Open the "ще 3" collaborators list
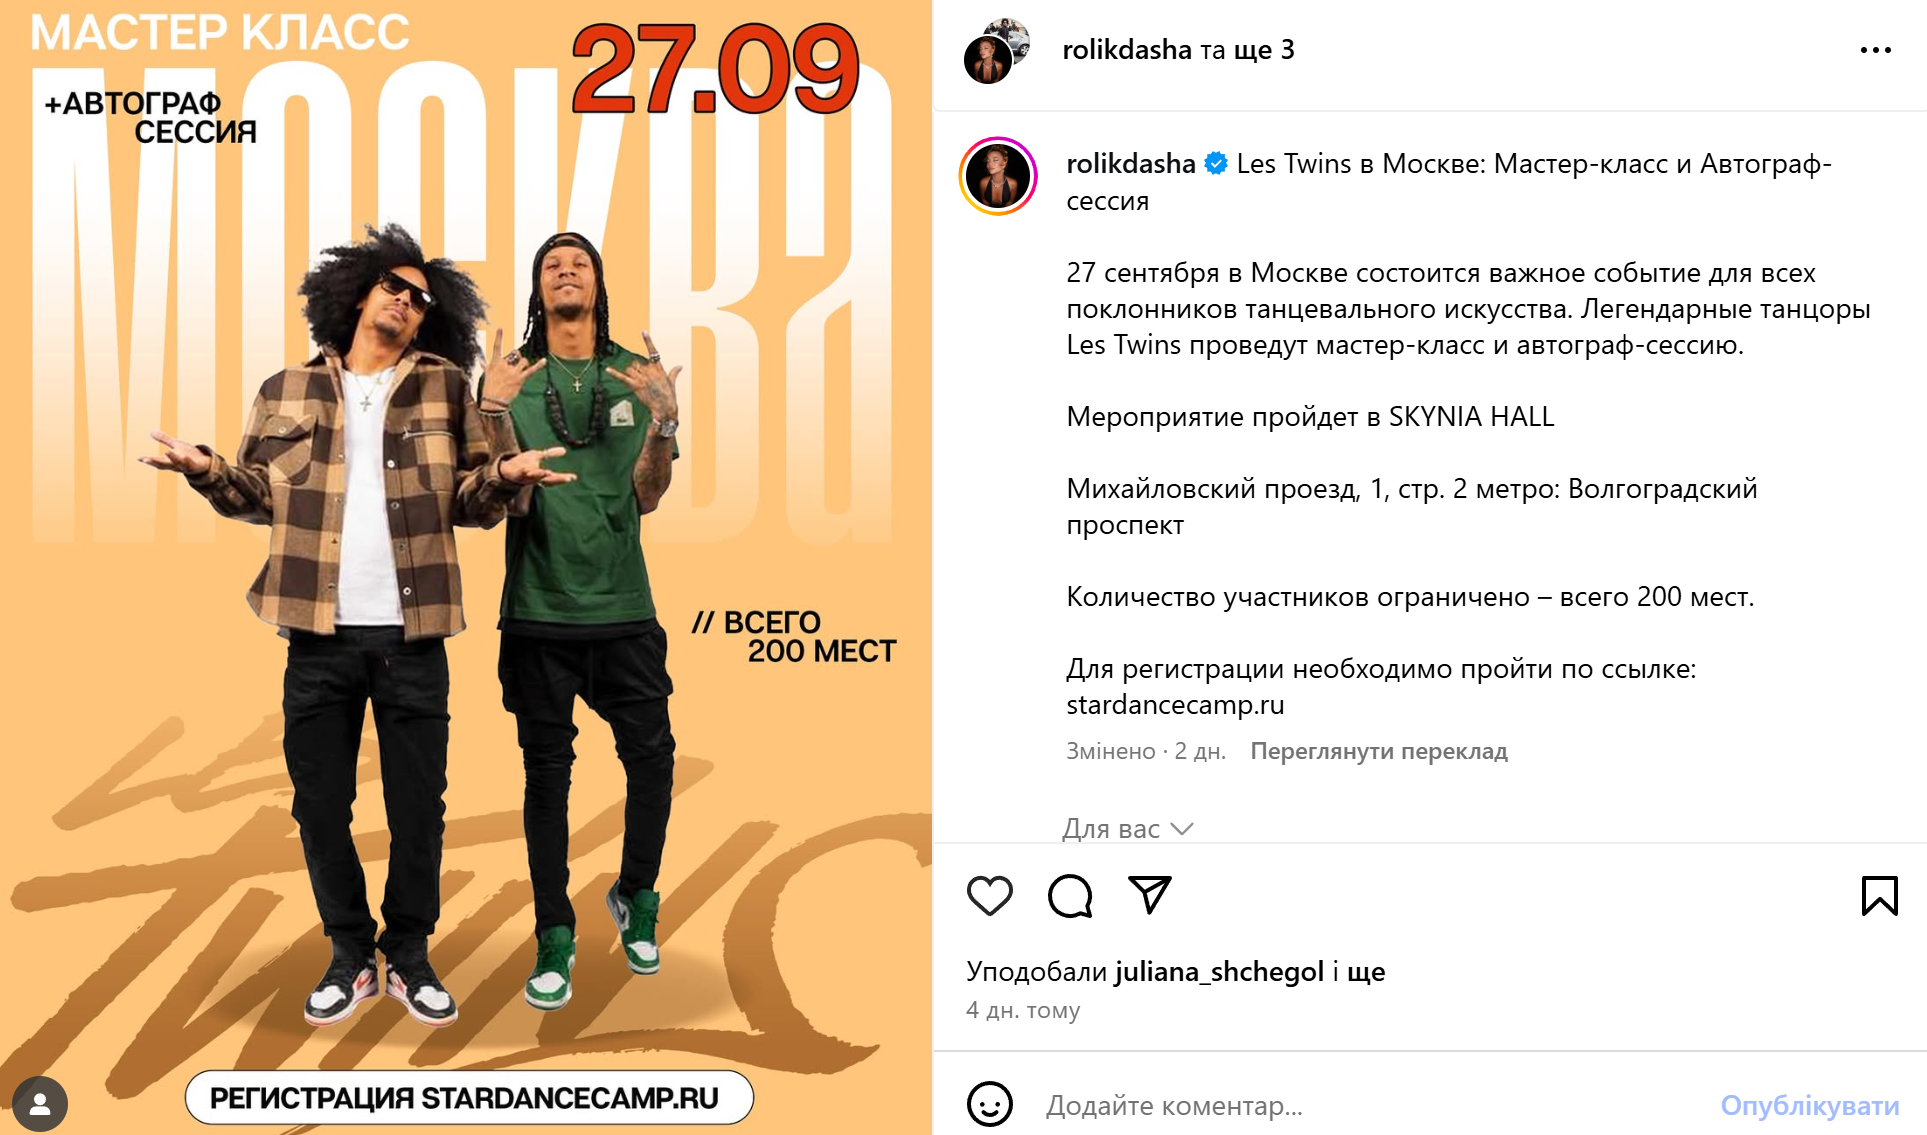Image resolution: width=1927 pixels, height=1135 pixels. coord(1264,50)
